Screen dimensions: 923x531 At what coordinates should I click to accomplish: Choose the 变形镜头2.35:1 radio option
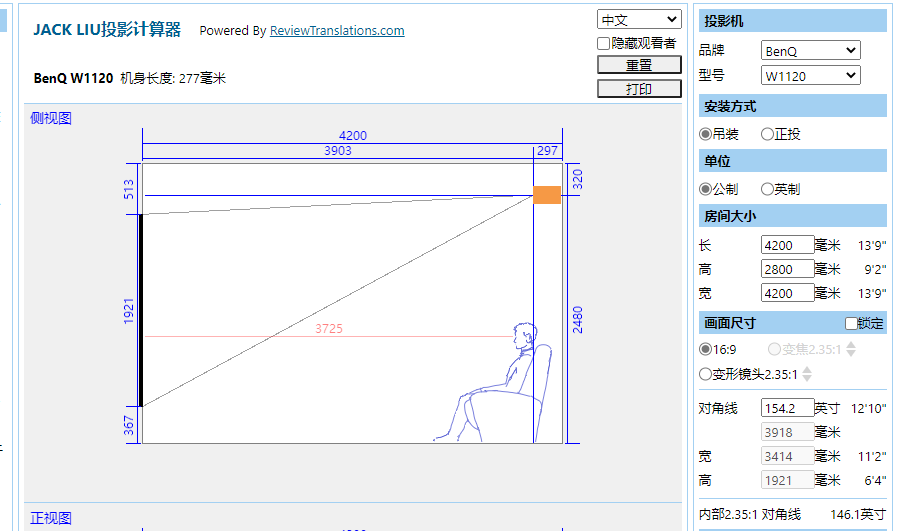coord(705,374)
